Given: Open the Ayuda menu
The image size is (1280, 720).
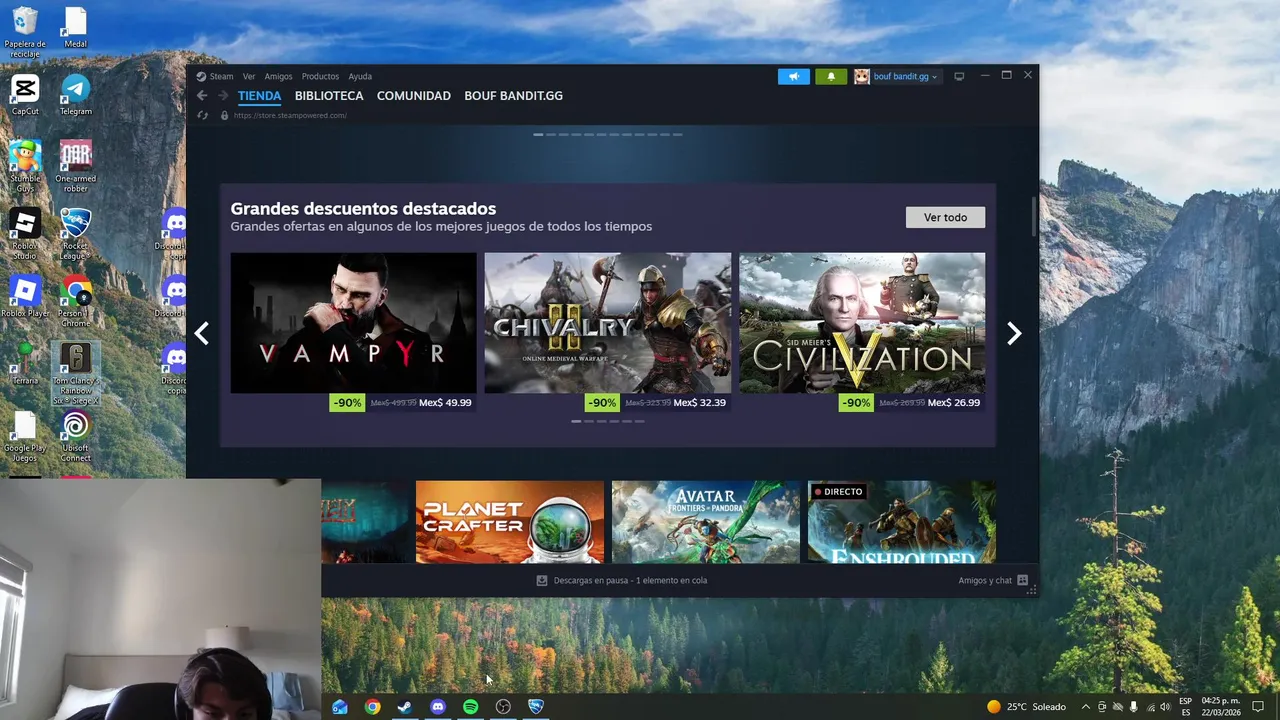Looking at the screenshot, I should pyautogui.click(x=360, y=76).
